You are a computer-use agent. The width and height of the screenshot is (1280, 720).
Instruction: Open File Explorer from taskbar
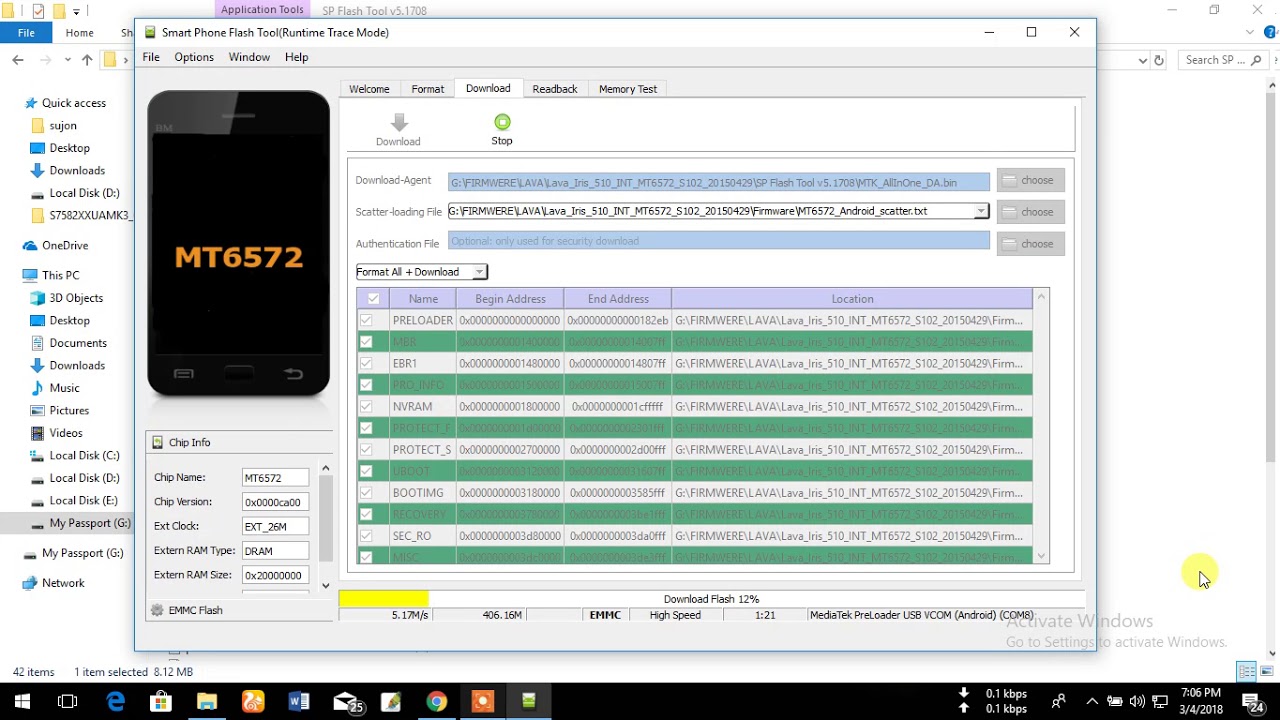click(207, 702)
